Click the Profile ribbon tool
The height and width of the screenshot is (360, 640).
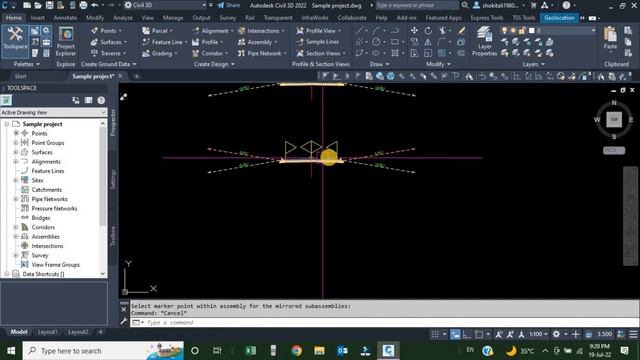coord(207,42)
